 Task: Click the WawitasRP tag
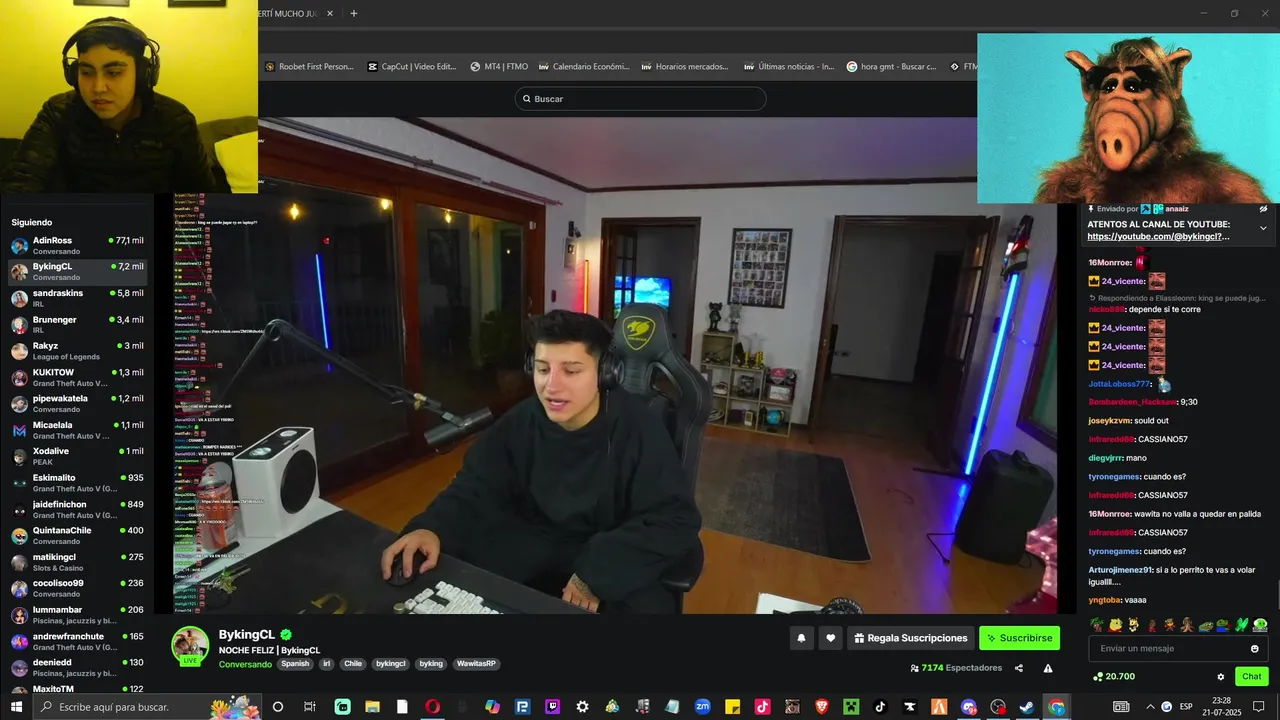[477, 664]
